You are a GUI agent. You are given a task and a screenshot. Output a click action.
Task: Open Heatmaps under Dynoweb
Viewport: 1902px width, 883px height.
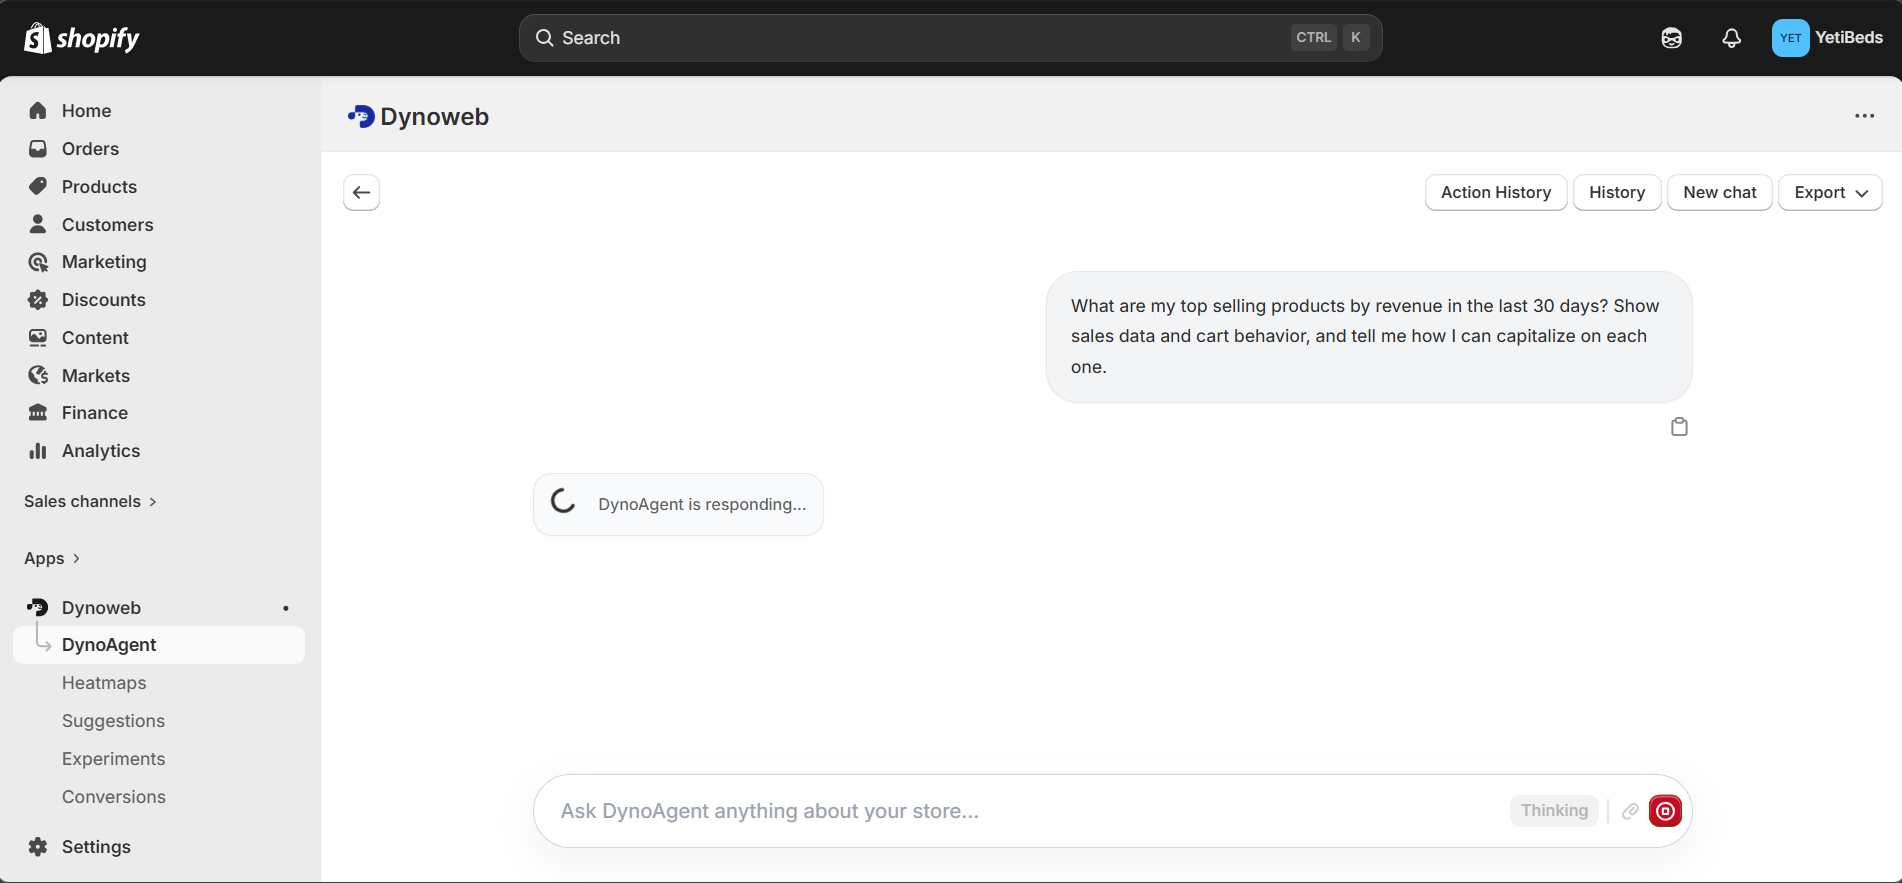coord(104,683)
